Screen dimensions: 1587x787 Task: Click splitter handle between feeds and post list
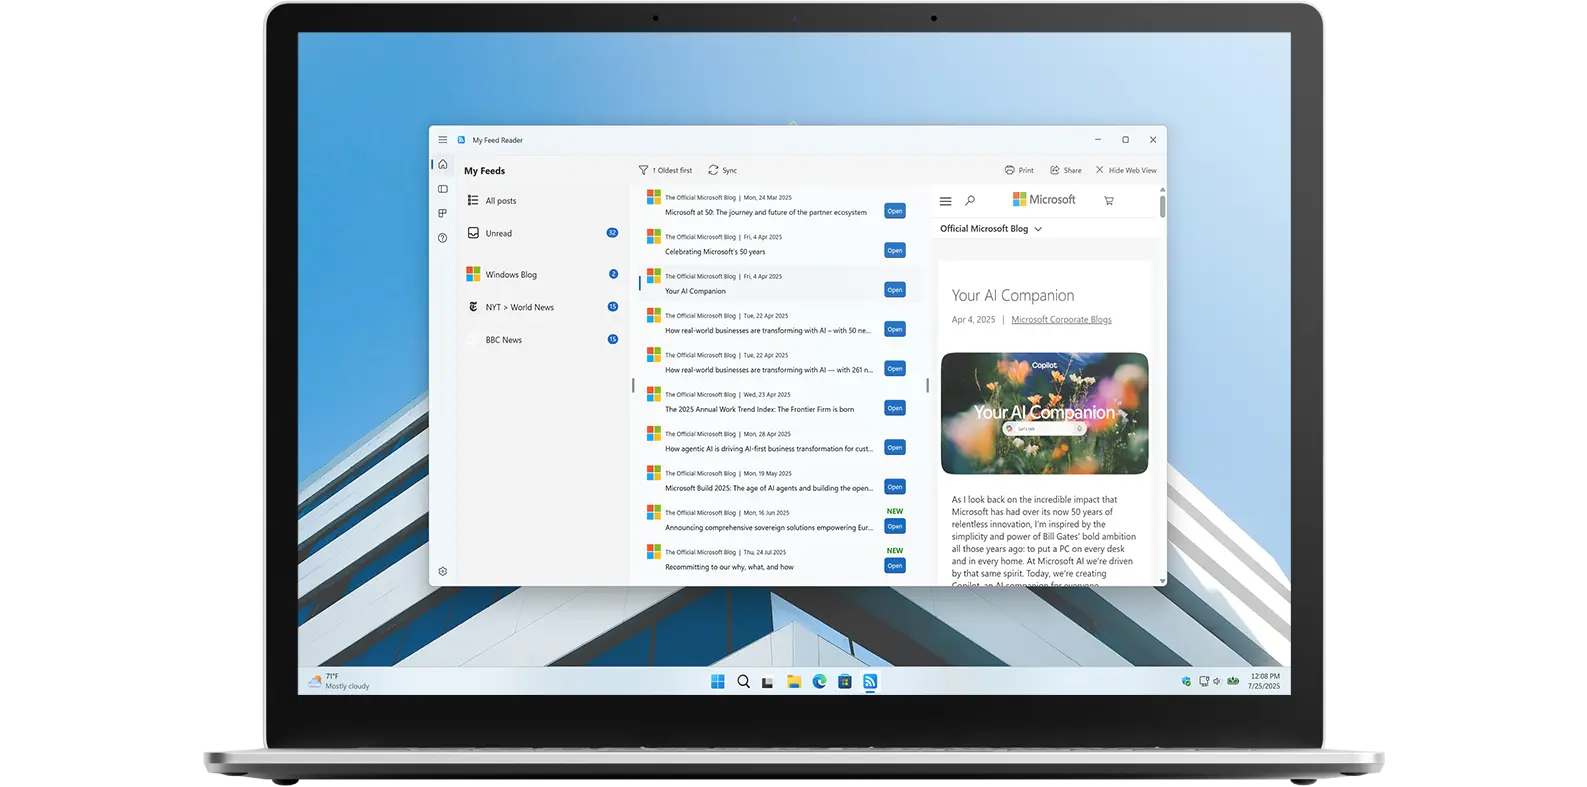pos(633,385)
